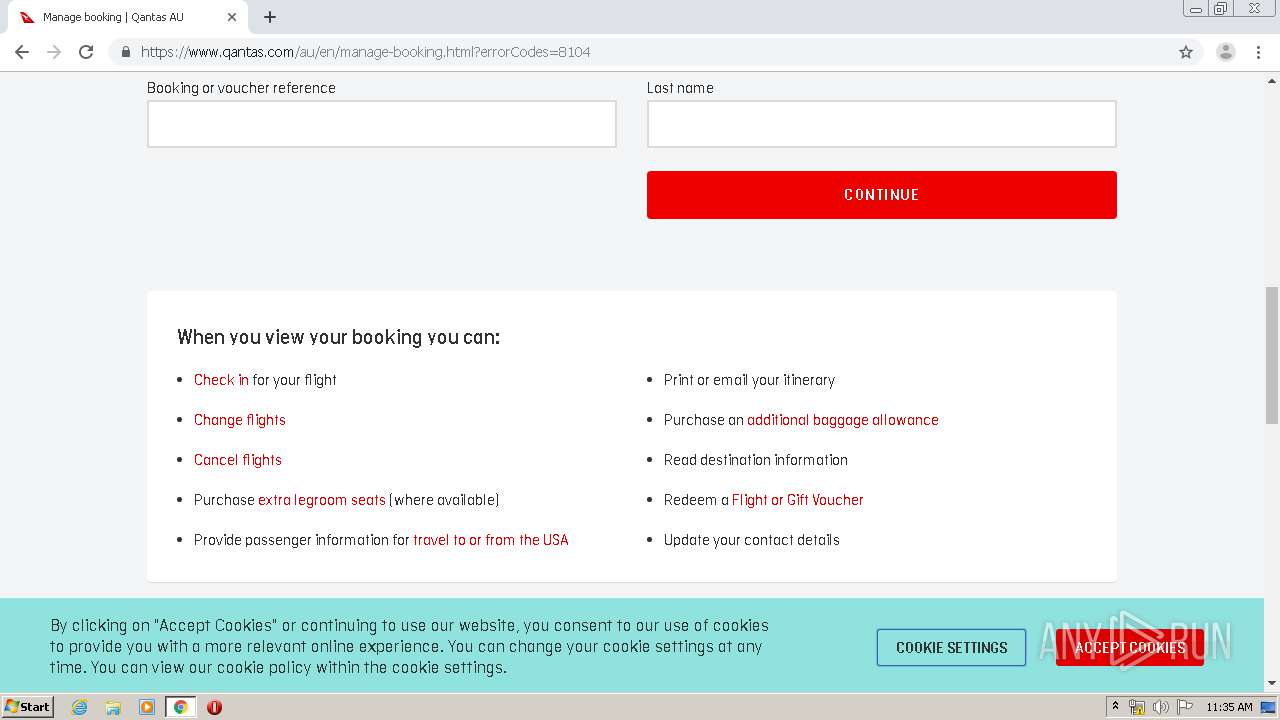Click the scrollbar down arrow
This screenshot has width=1280, height=720.
1272,683
